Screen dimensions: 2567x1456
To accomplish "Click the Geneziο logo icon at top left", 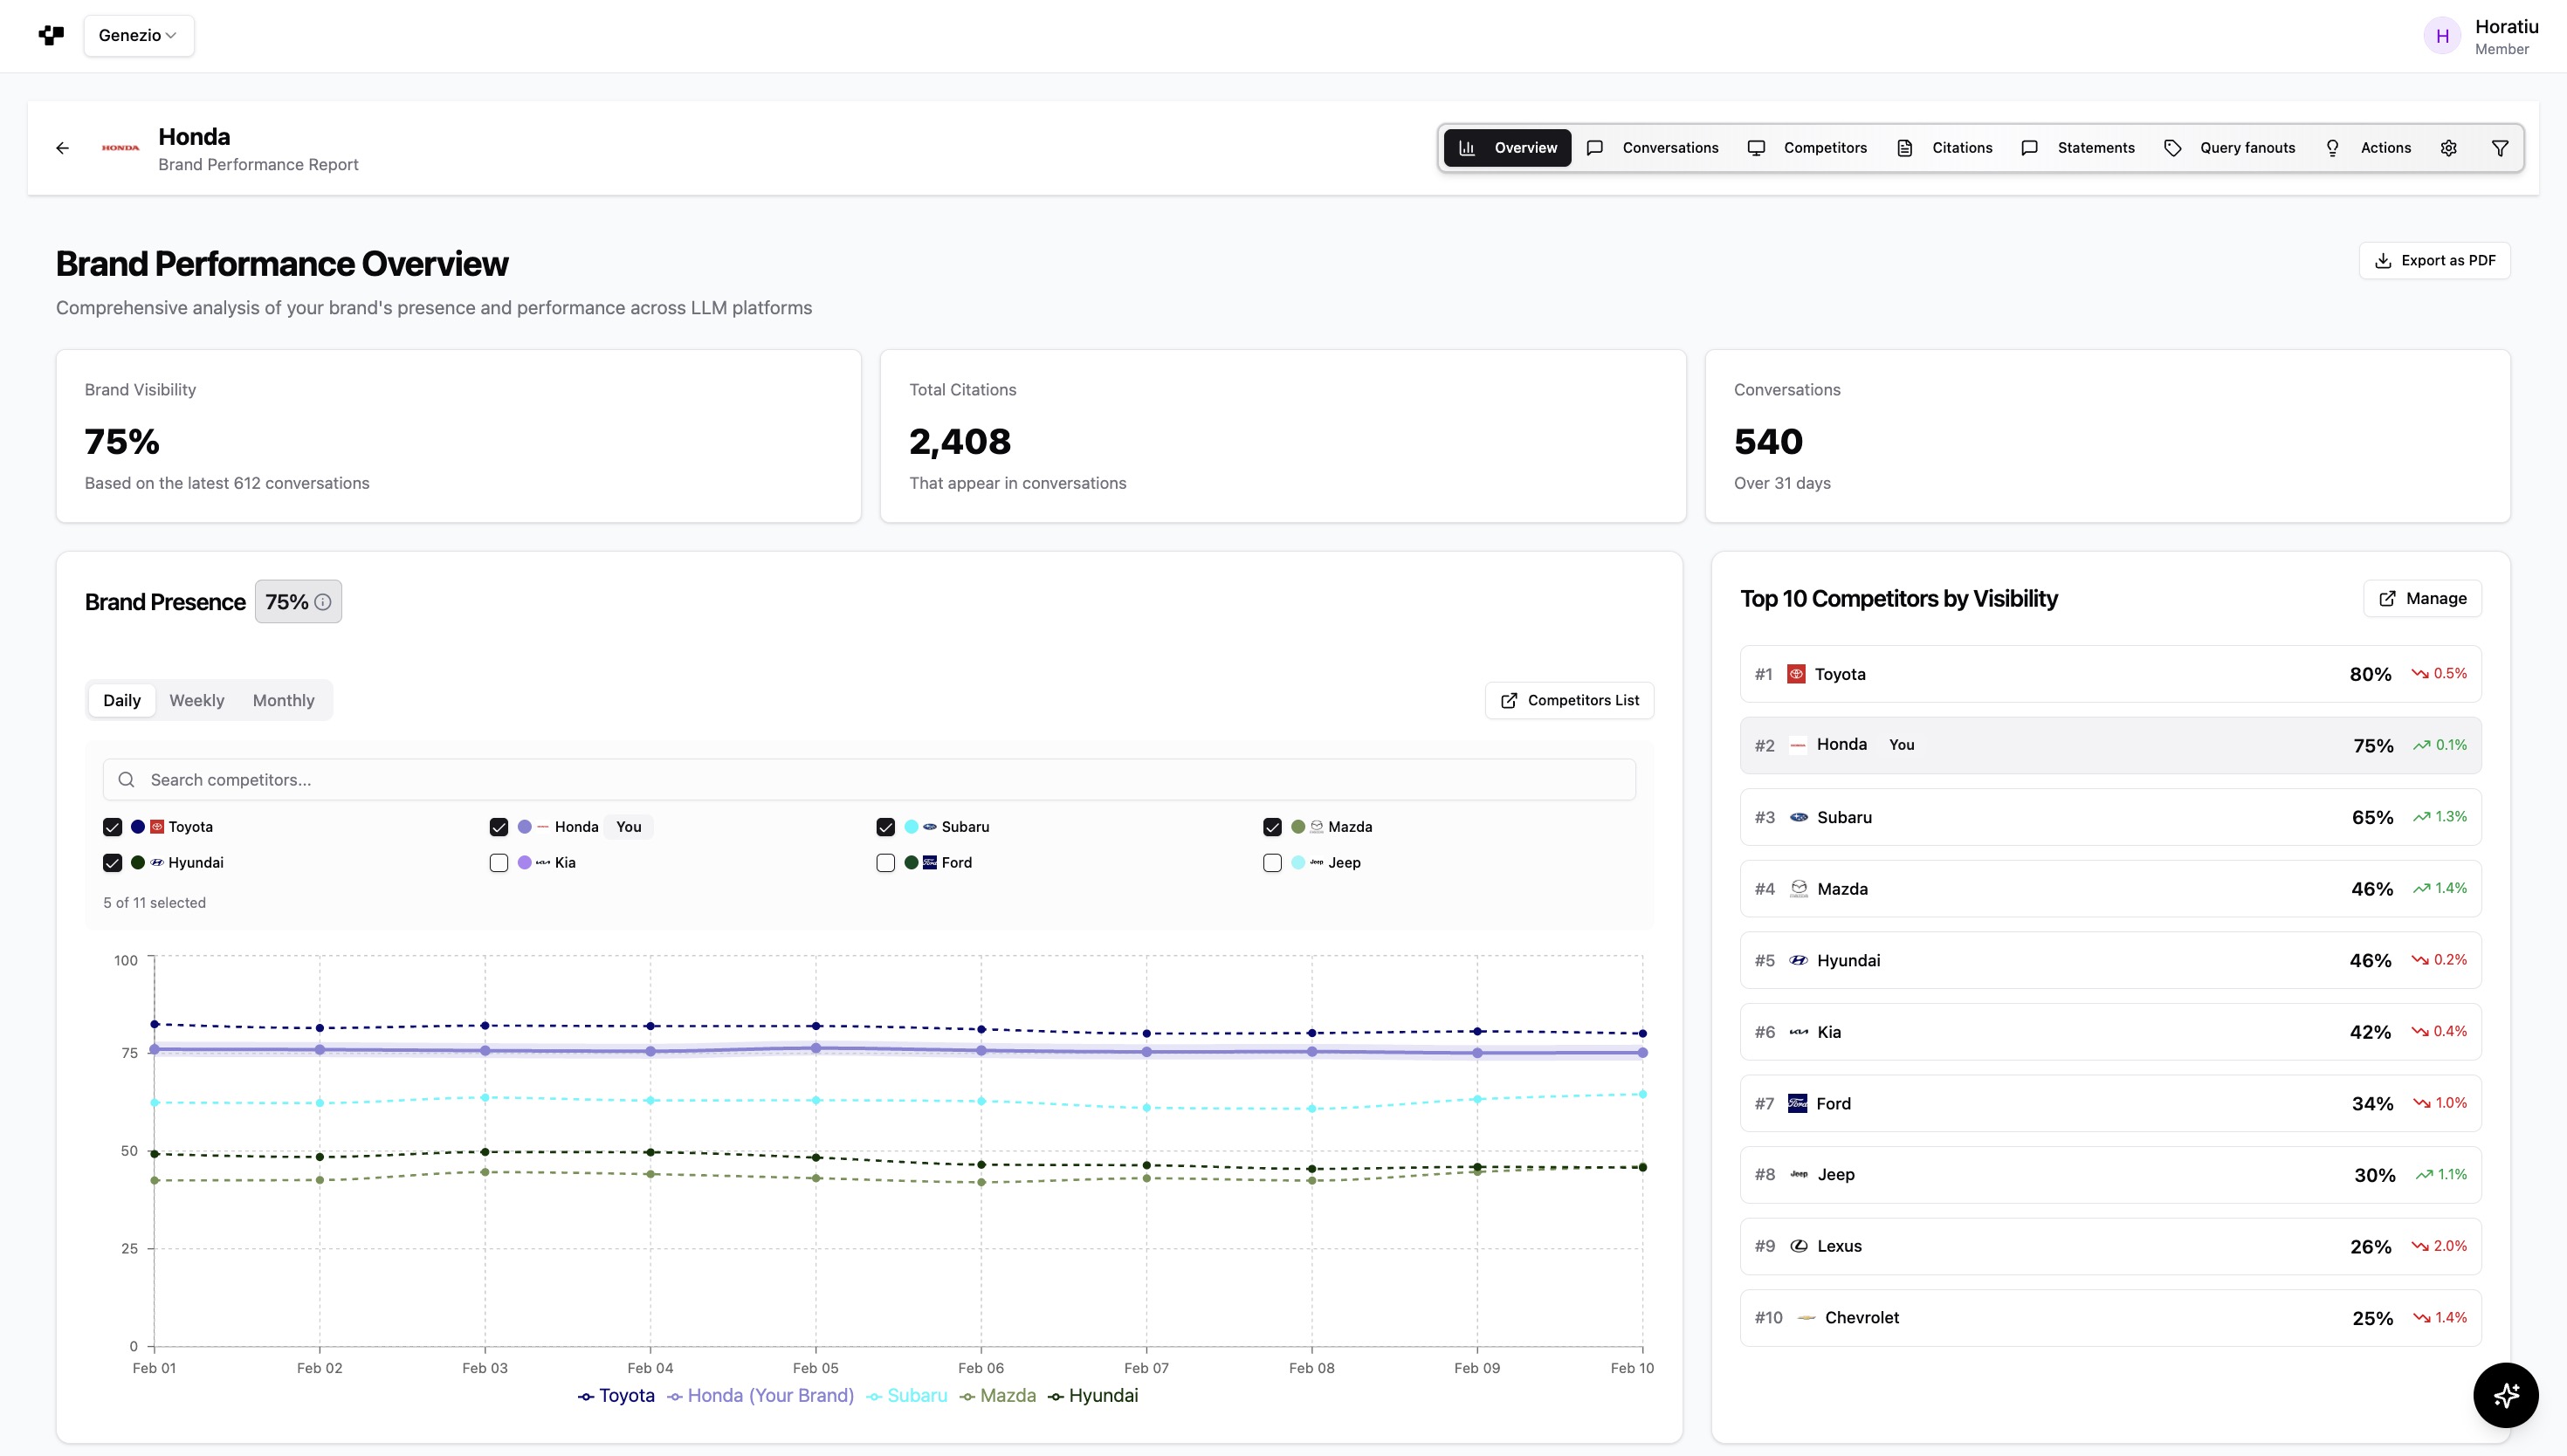I will (51, 35).
